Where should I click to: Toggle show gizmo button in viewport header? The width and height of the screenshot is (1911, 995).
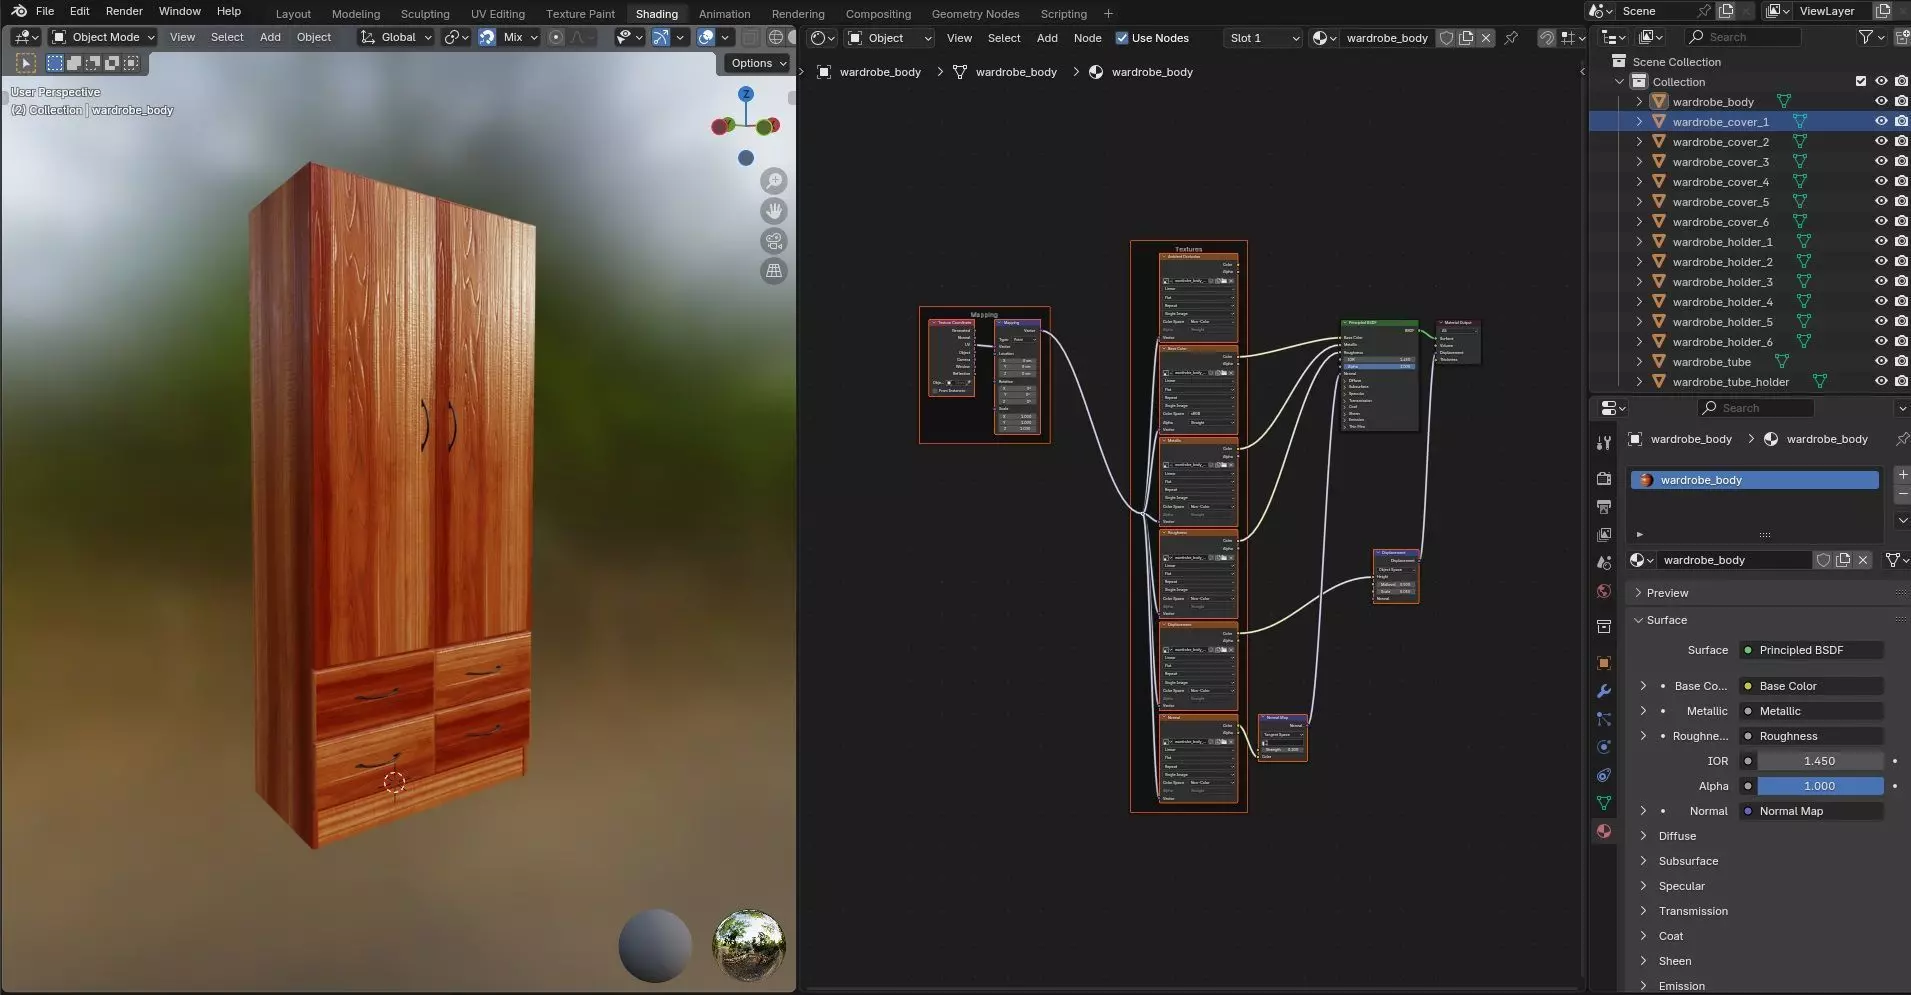tap(661, 37)
